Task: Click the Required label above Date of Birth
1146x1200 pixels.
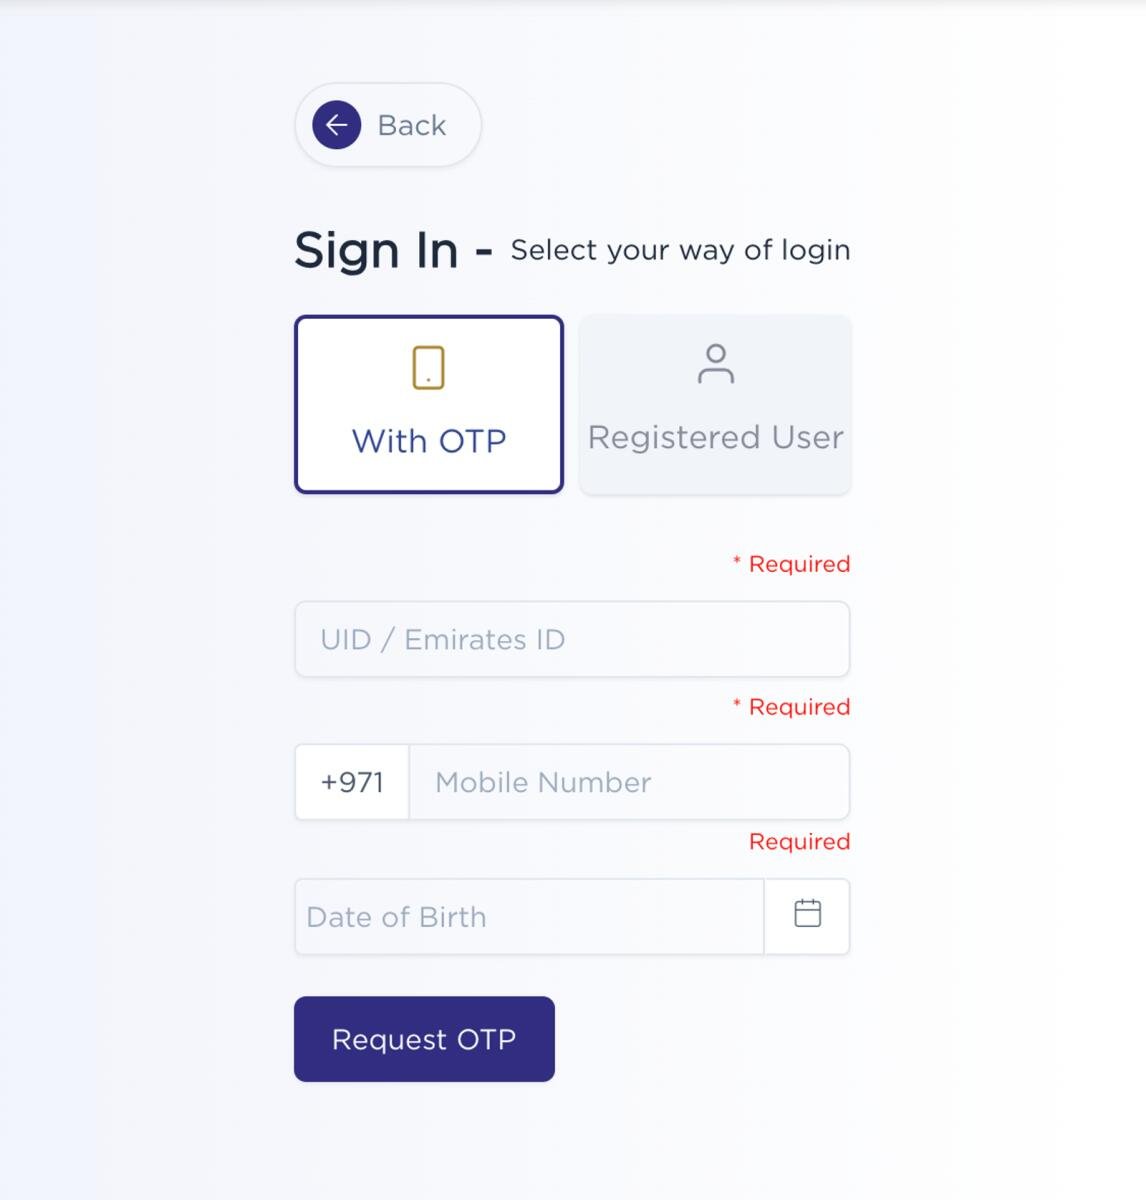Action: [799, 842]
